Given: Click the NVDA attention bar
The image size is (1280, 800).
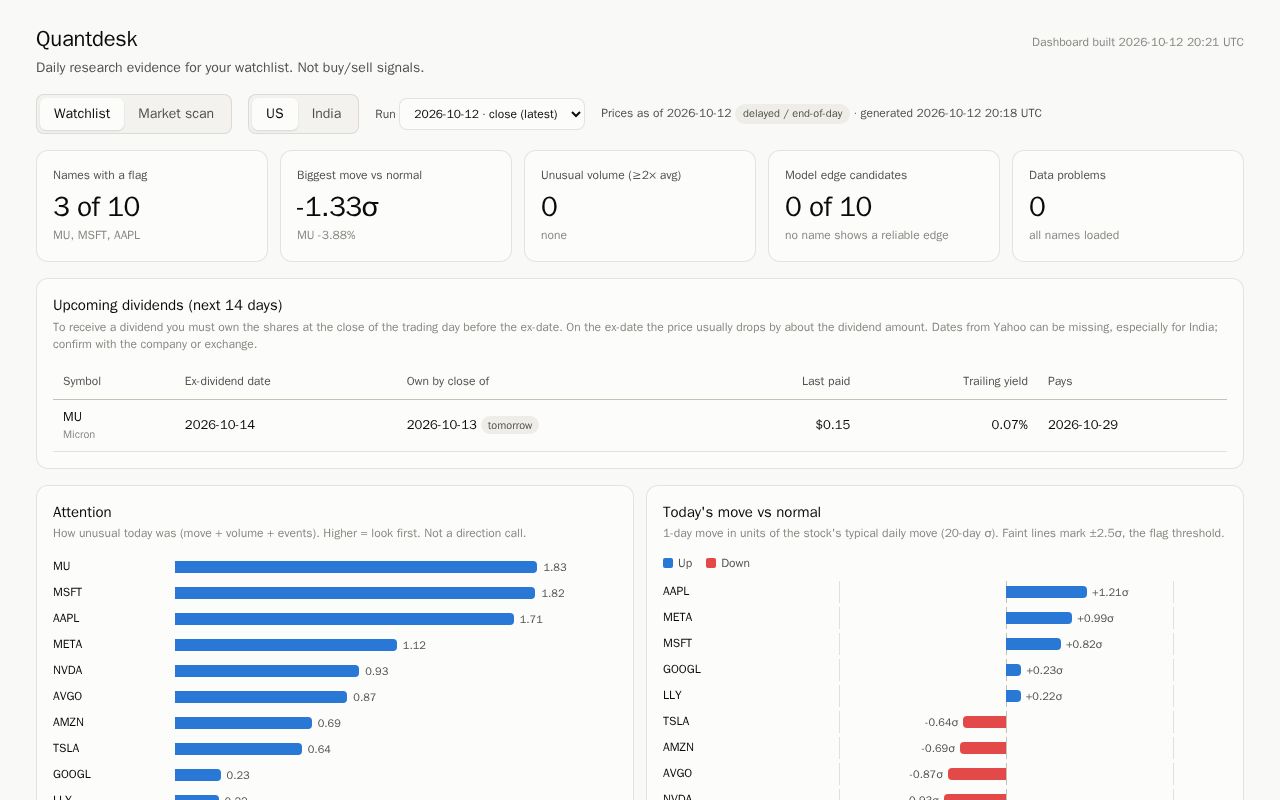Looking at the screenshot, I should (x=267, y=671).
